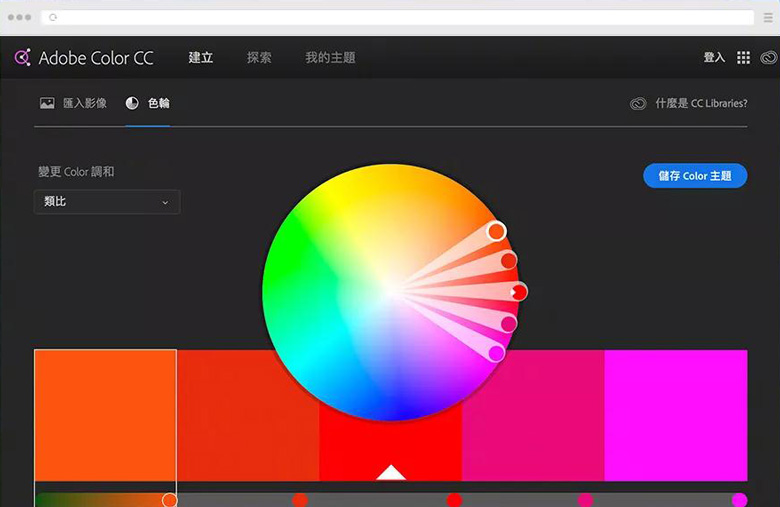780x507 pixels.
Task: Click the 登入 sign-in link
Action: pyautogui.click(x=714, y=58)
